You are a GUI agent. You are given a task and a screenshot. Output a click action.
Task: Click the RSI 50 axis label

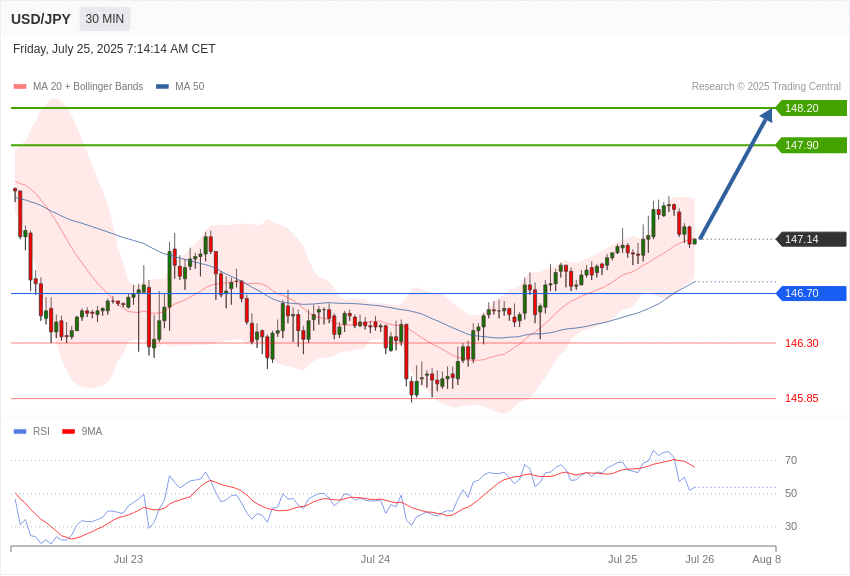tap(791, 493)
